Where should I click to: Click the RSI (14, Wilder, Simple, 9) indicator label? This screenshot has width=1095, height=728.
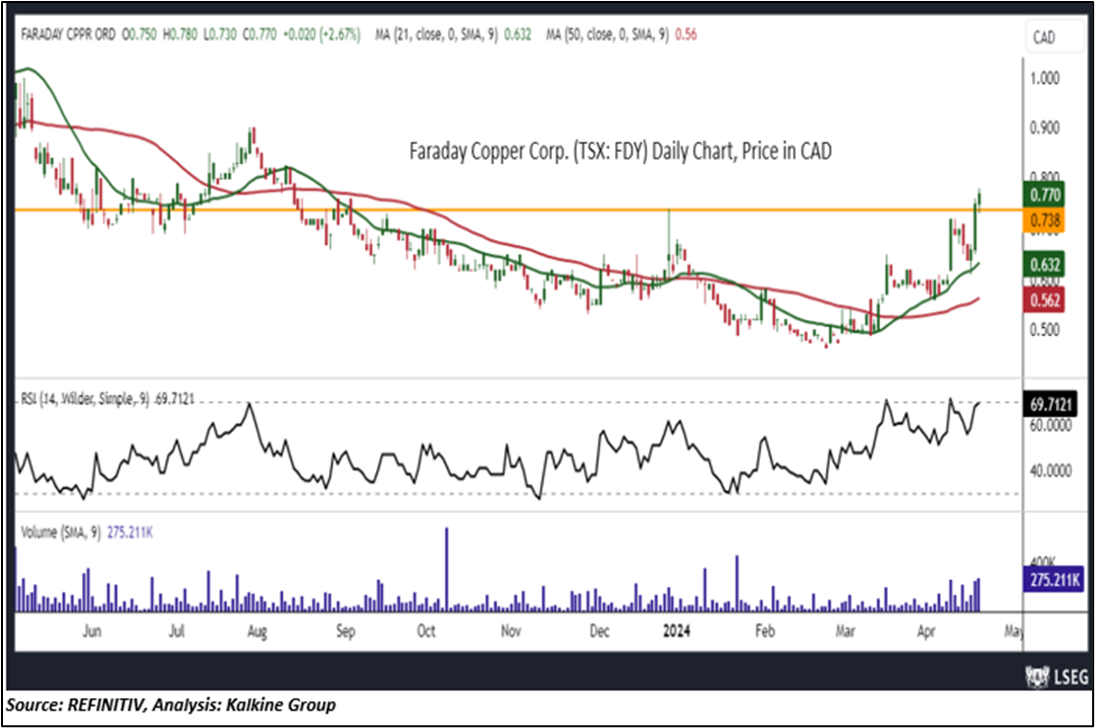click(85, 399)
